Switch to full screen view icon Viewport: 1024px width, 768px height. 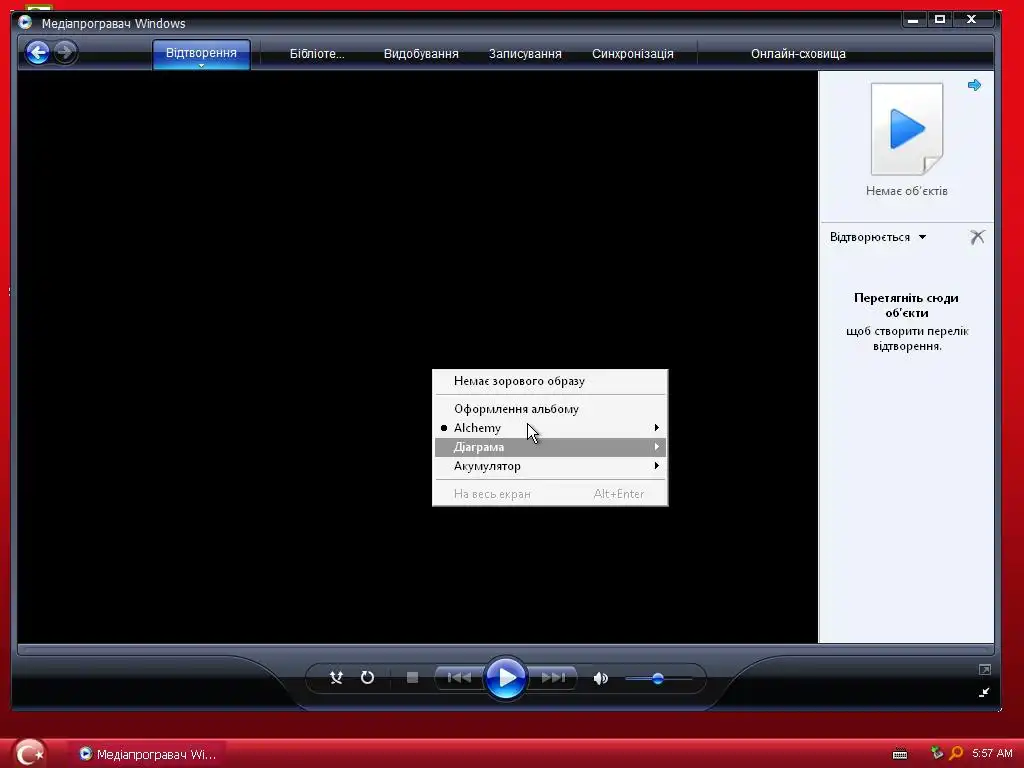[x=985, y=670]
